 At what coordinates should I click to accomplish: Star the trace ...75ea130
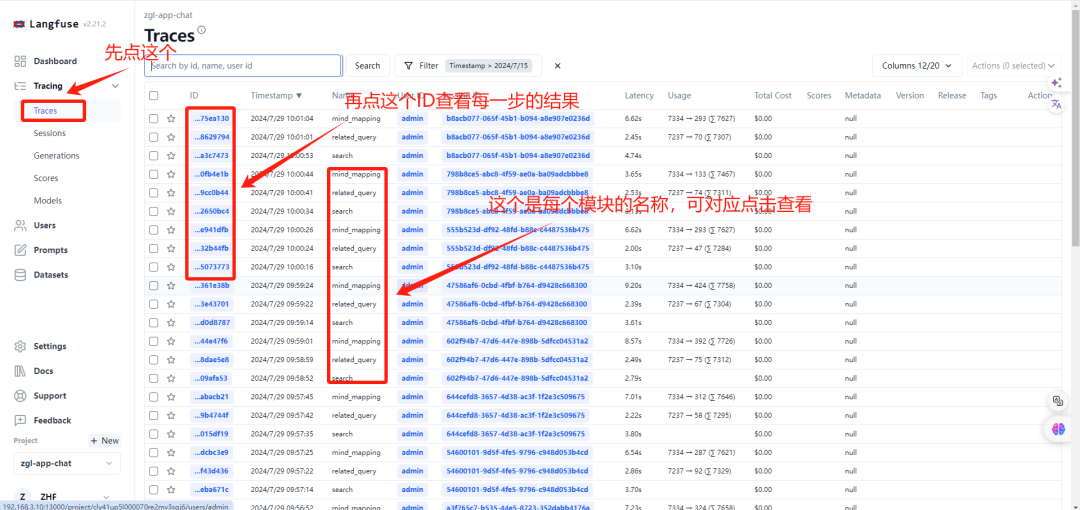[x=171, y=119]
